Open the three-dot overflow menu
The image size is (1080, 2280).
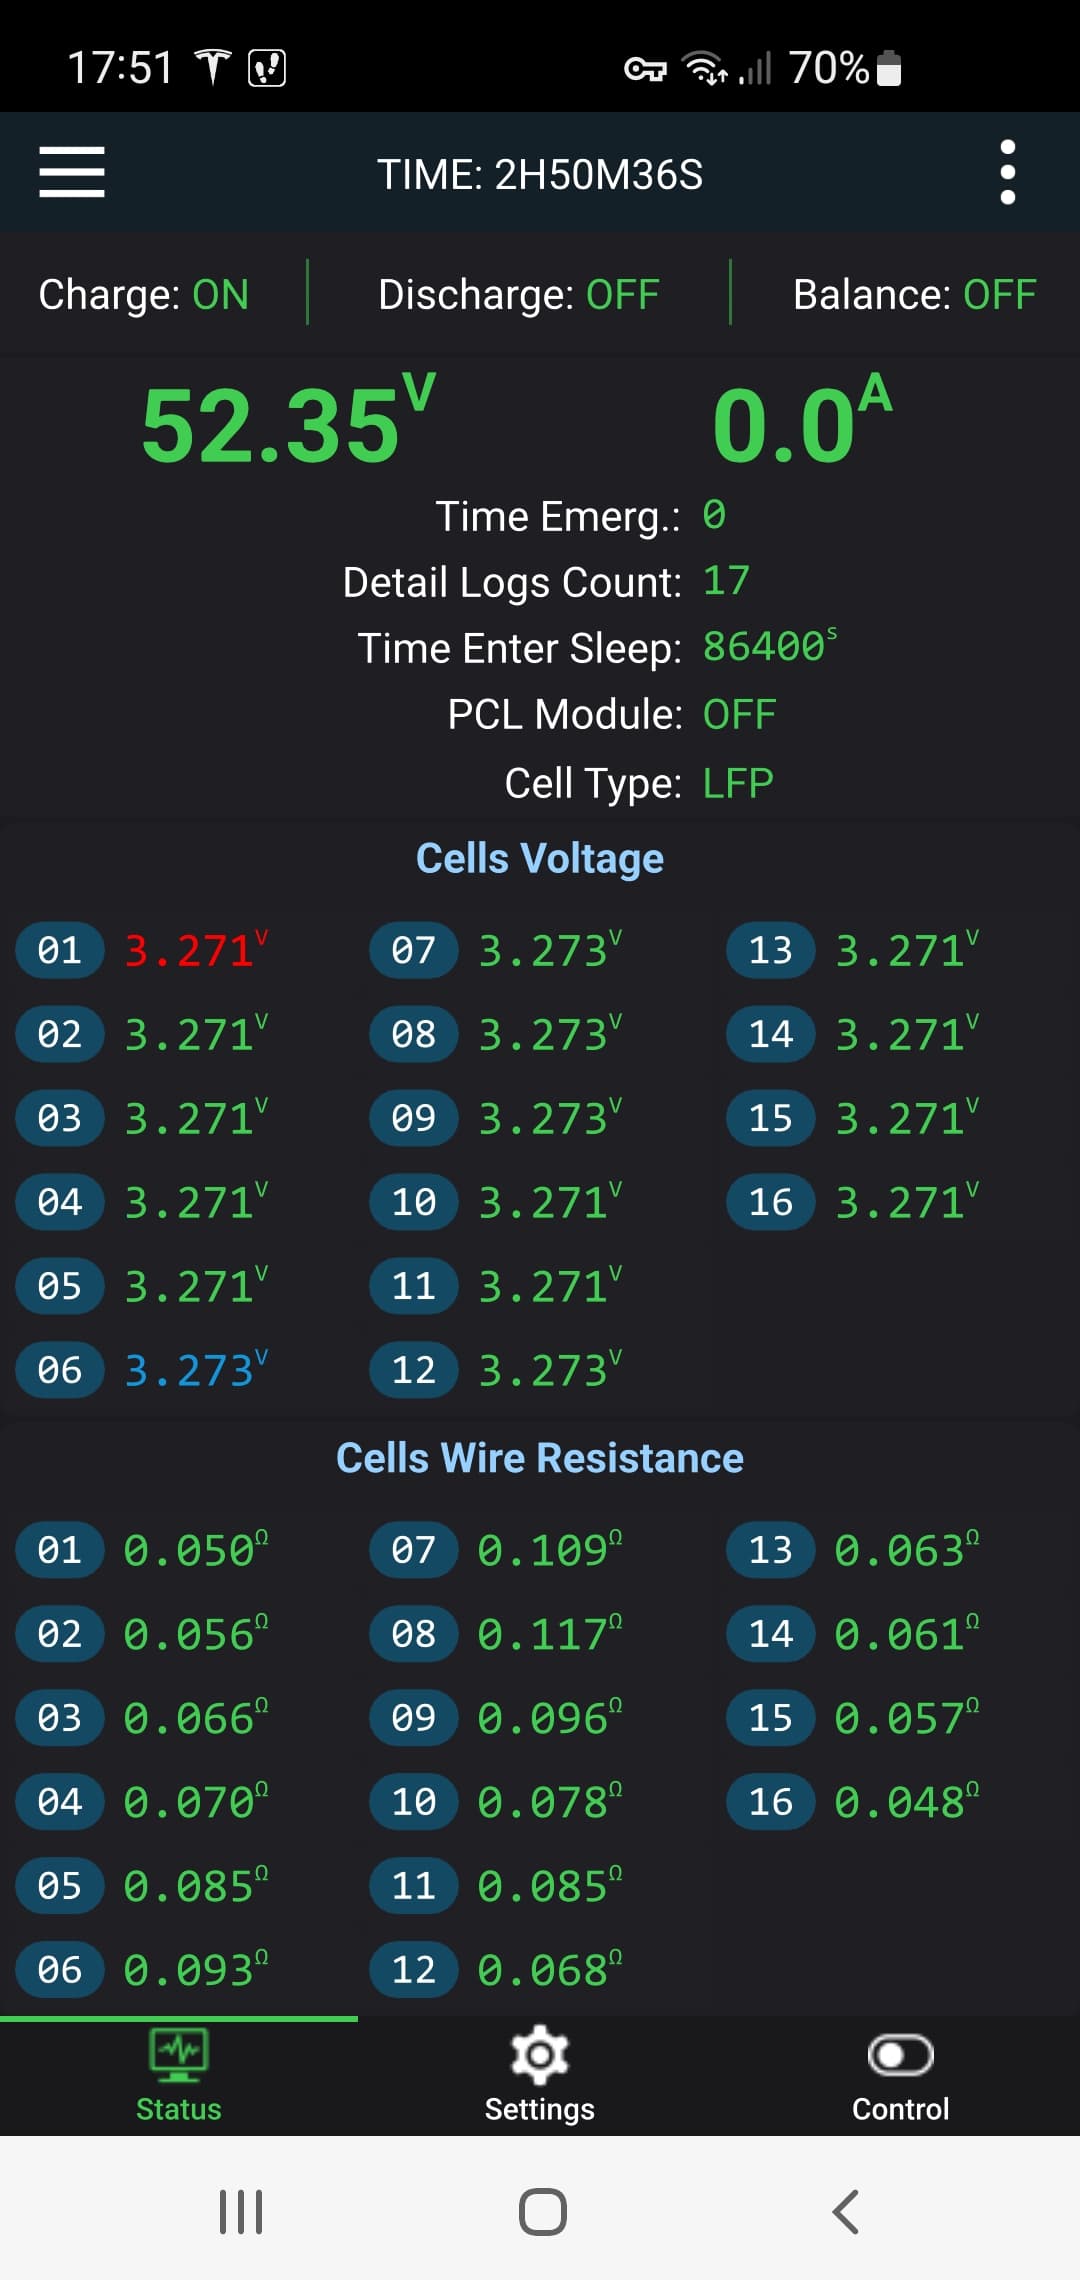pyautogui.click(x=1007, y=172)
